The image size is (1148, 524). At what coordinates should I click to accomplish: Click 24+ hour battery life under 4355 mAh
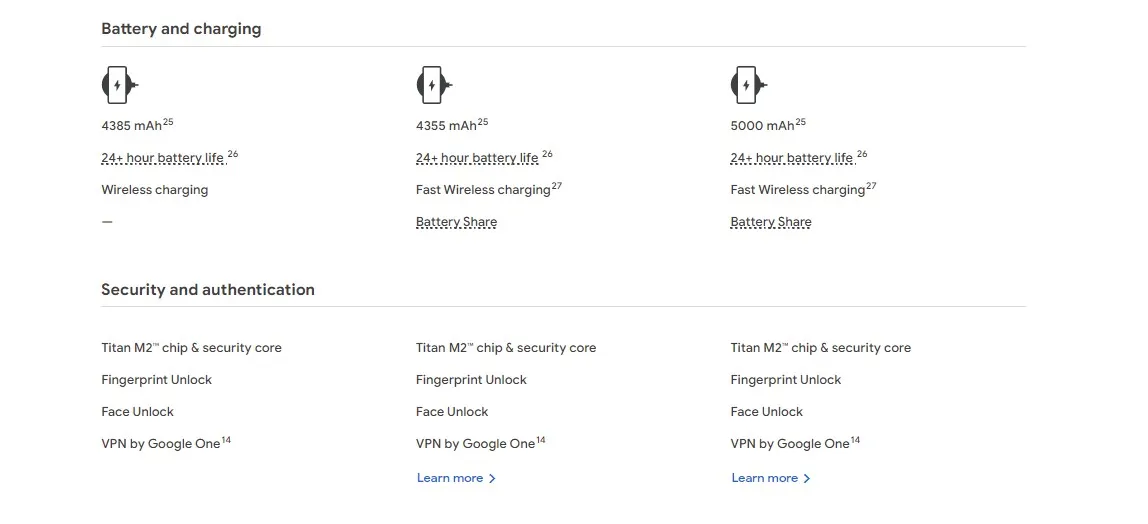(477, 157)
